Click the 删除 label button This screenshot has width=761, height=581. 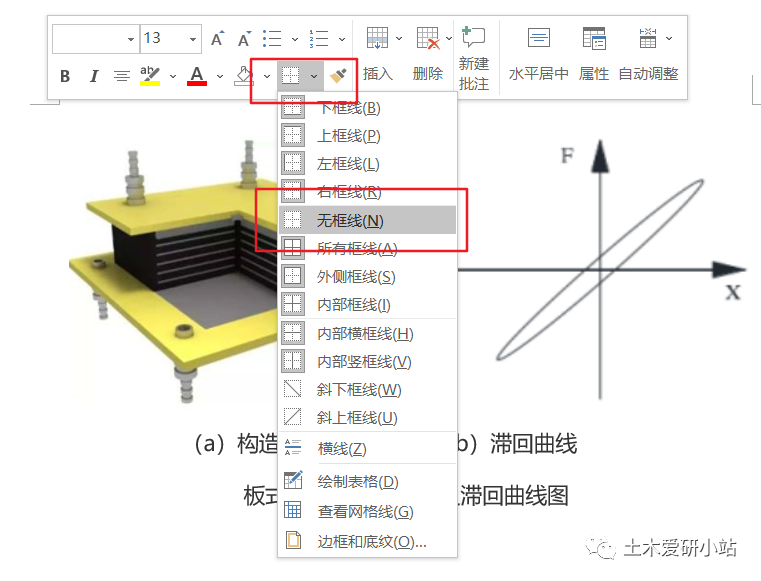(428, 74)
